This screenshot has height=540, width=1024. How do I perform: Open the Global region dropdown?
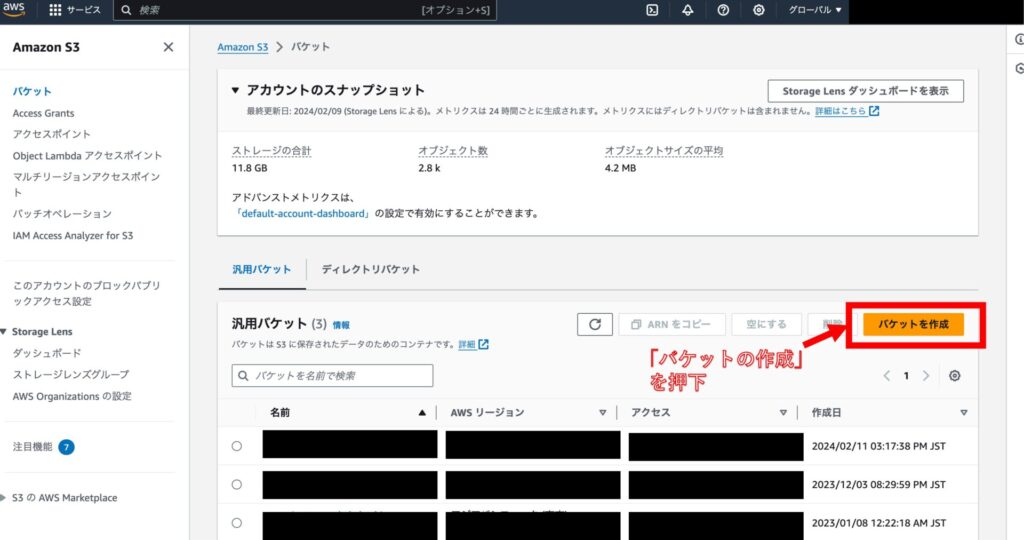pos(814,10)
